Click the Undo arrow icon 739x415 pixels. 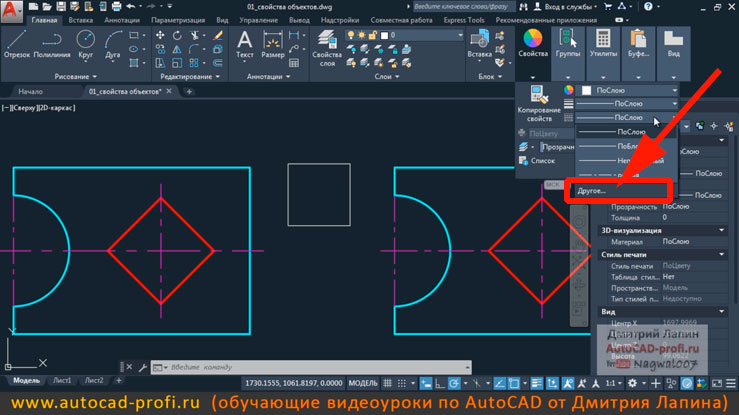pos(131,7)
